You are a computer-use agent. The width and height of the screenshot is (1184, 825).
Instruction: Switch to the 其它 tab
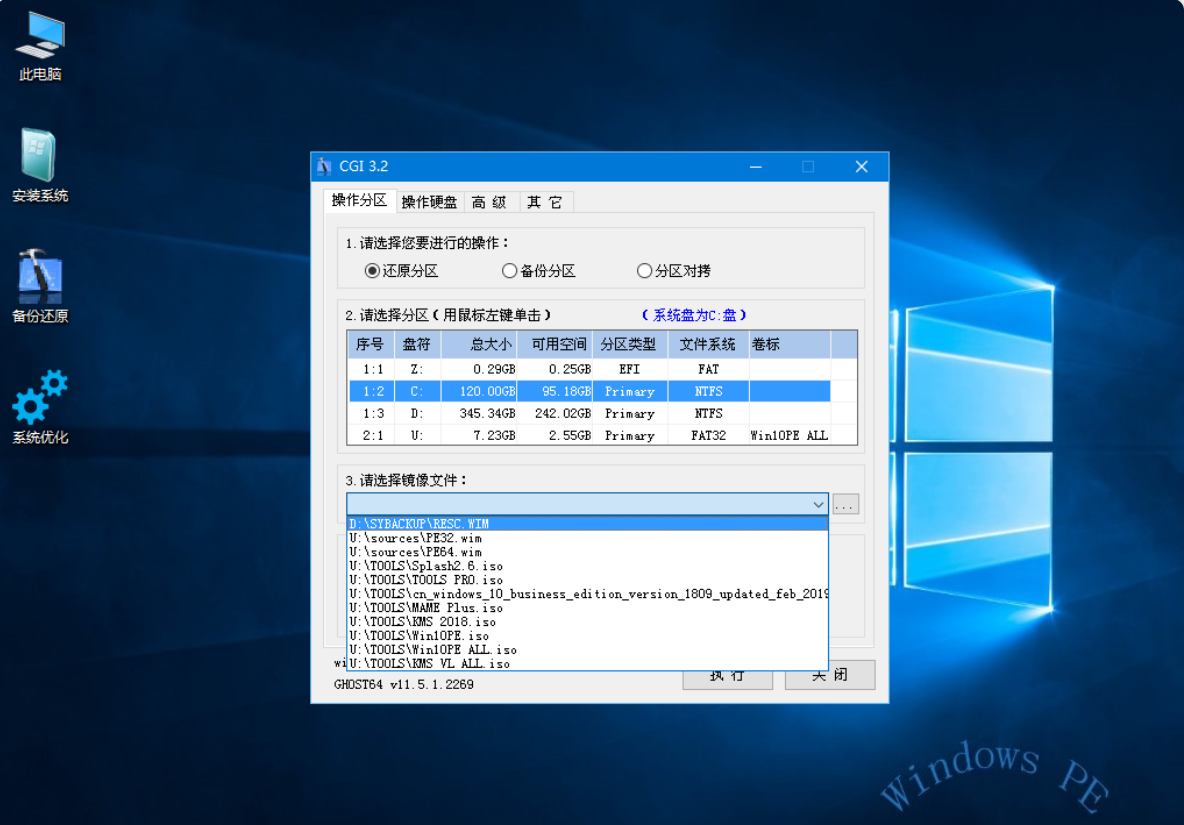coord(545,202)
